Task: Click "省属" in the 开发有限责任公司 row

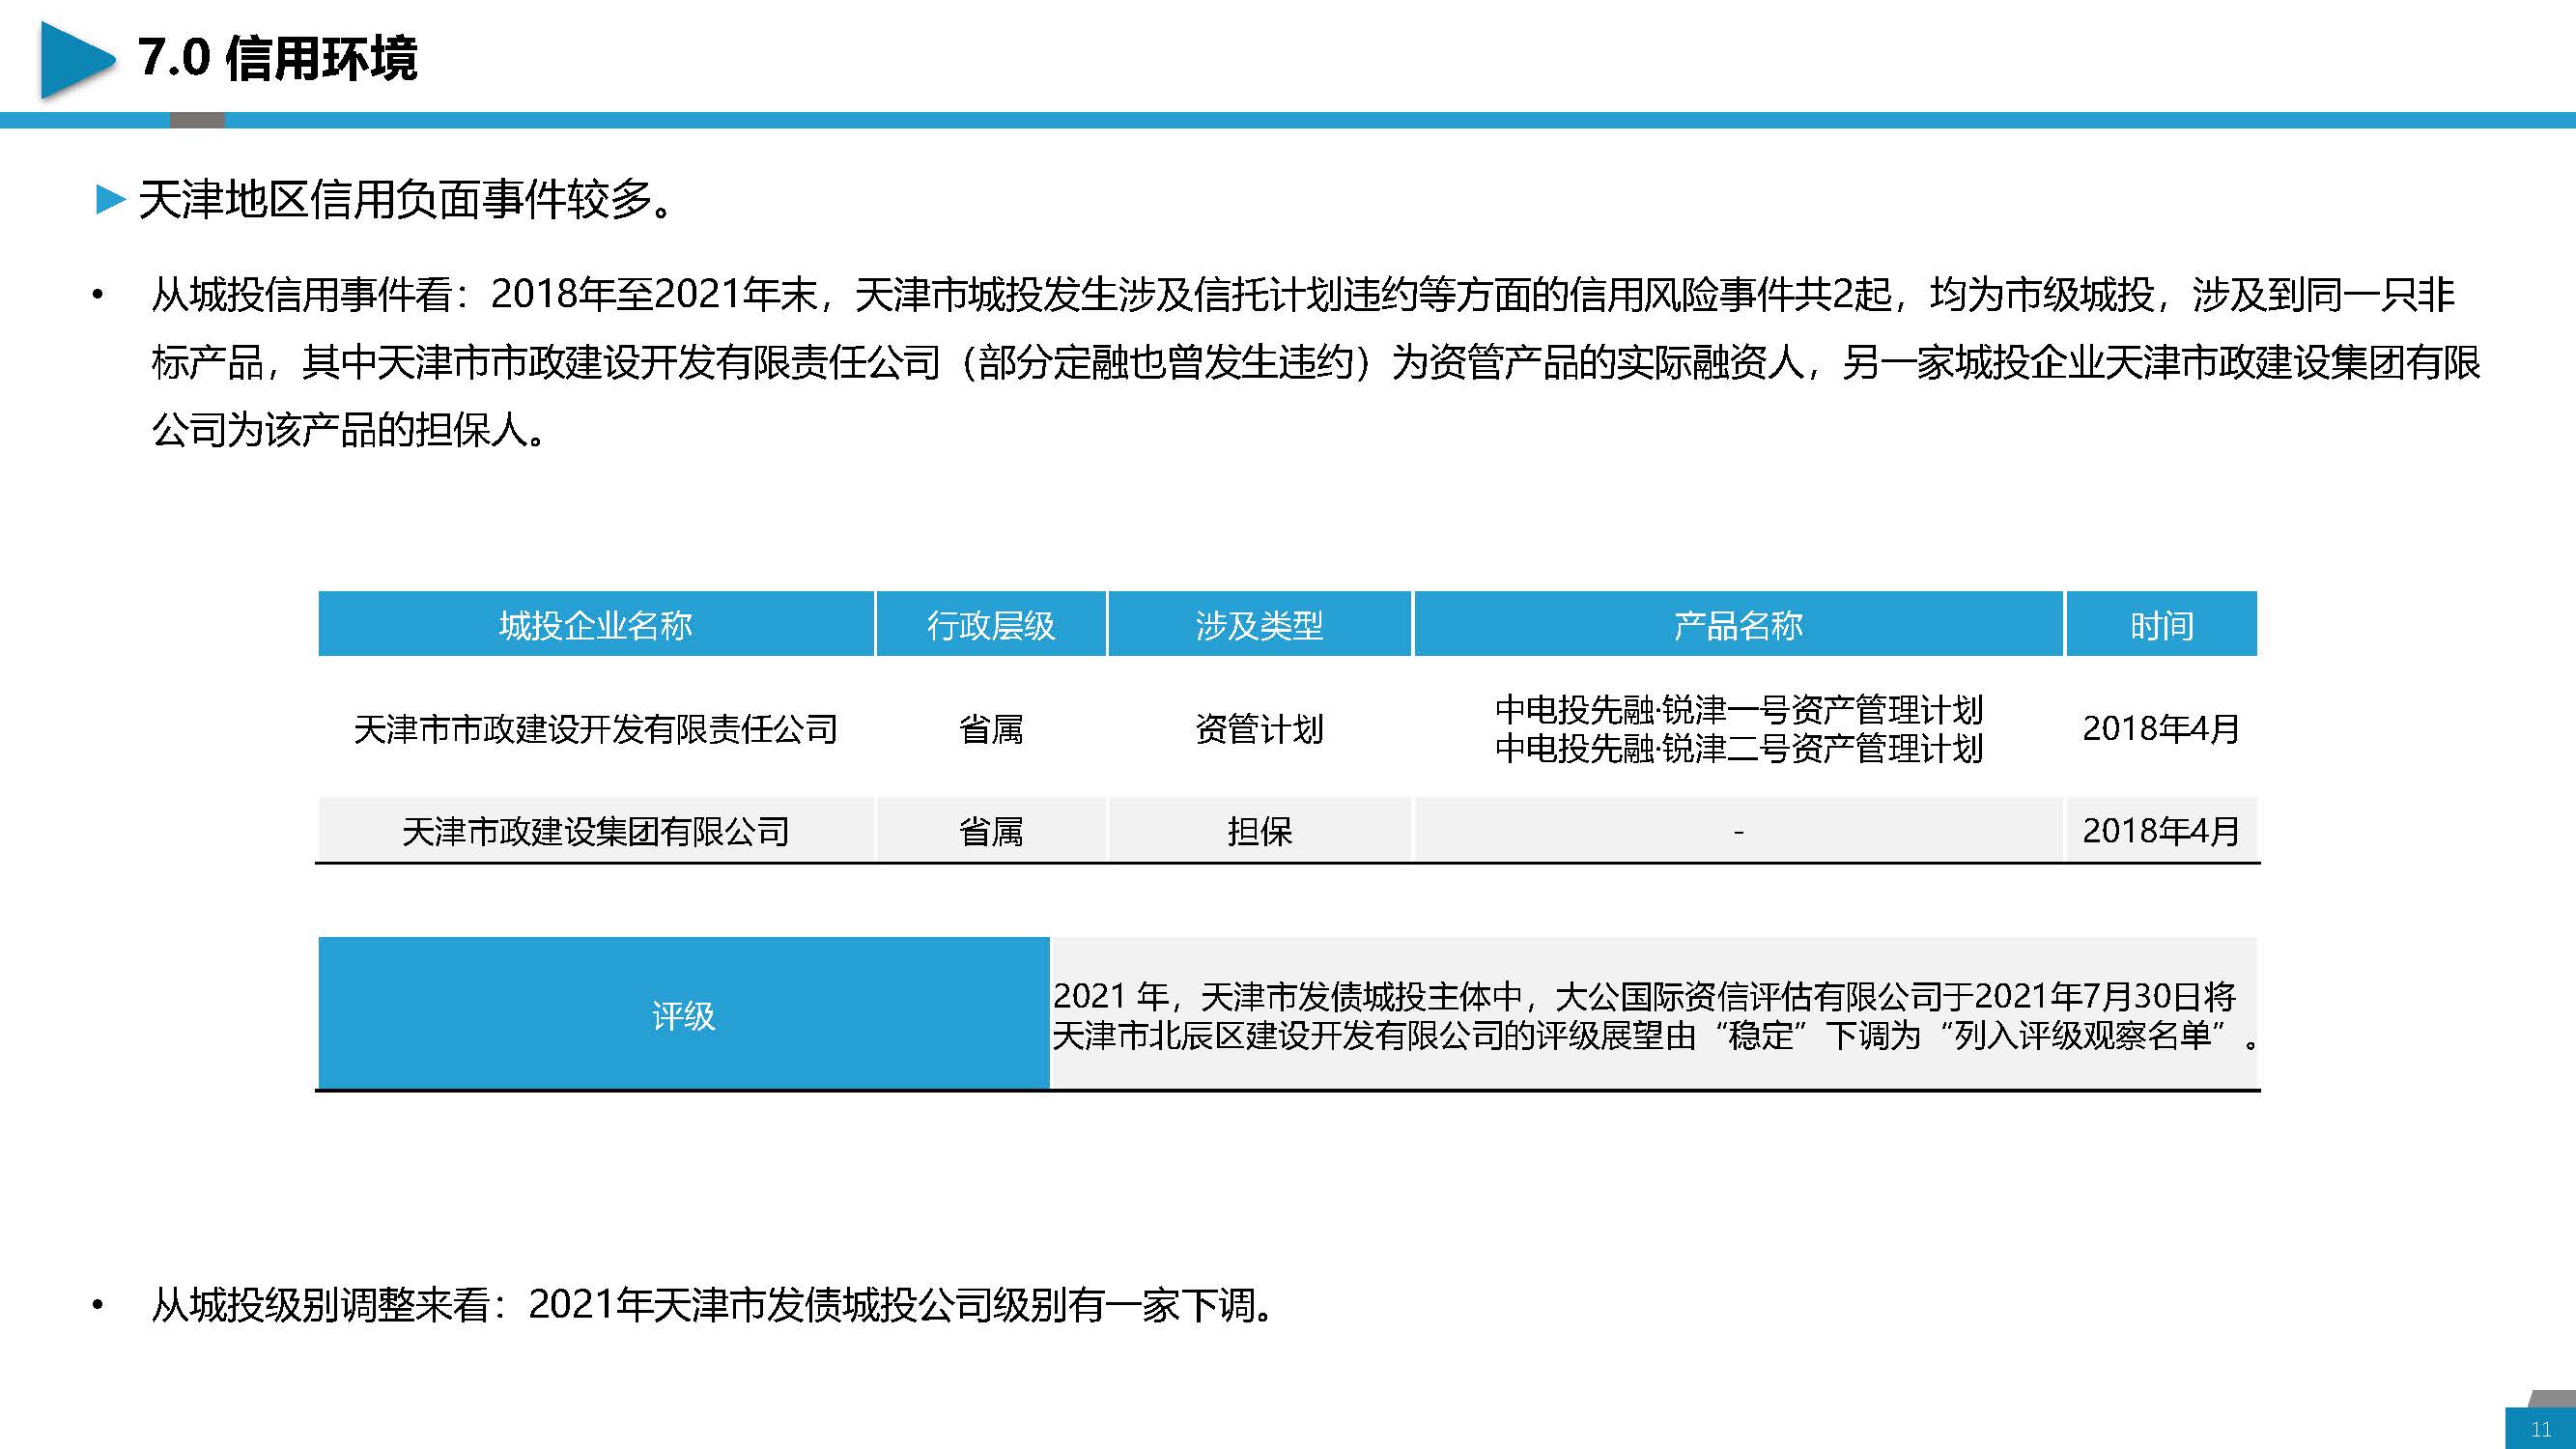Action: tap(991, 729)
